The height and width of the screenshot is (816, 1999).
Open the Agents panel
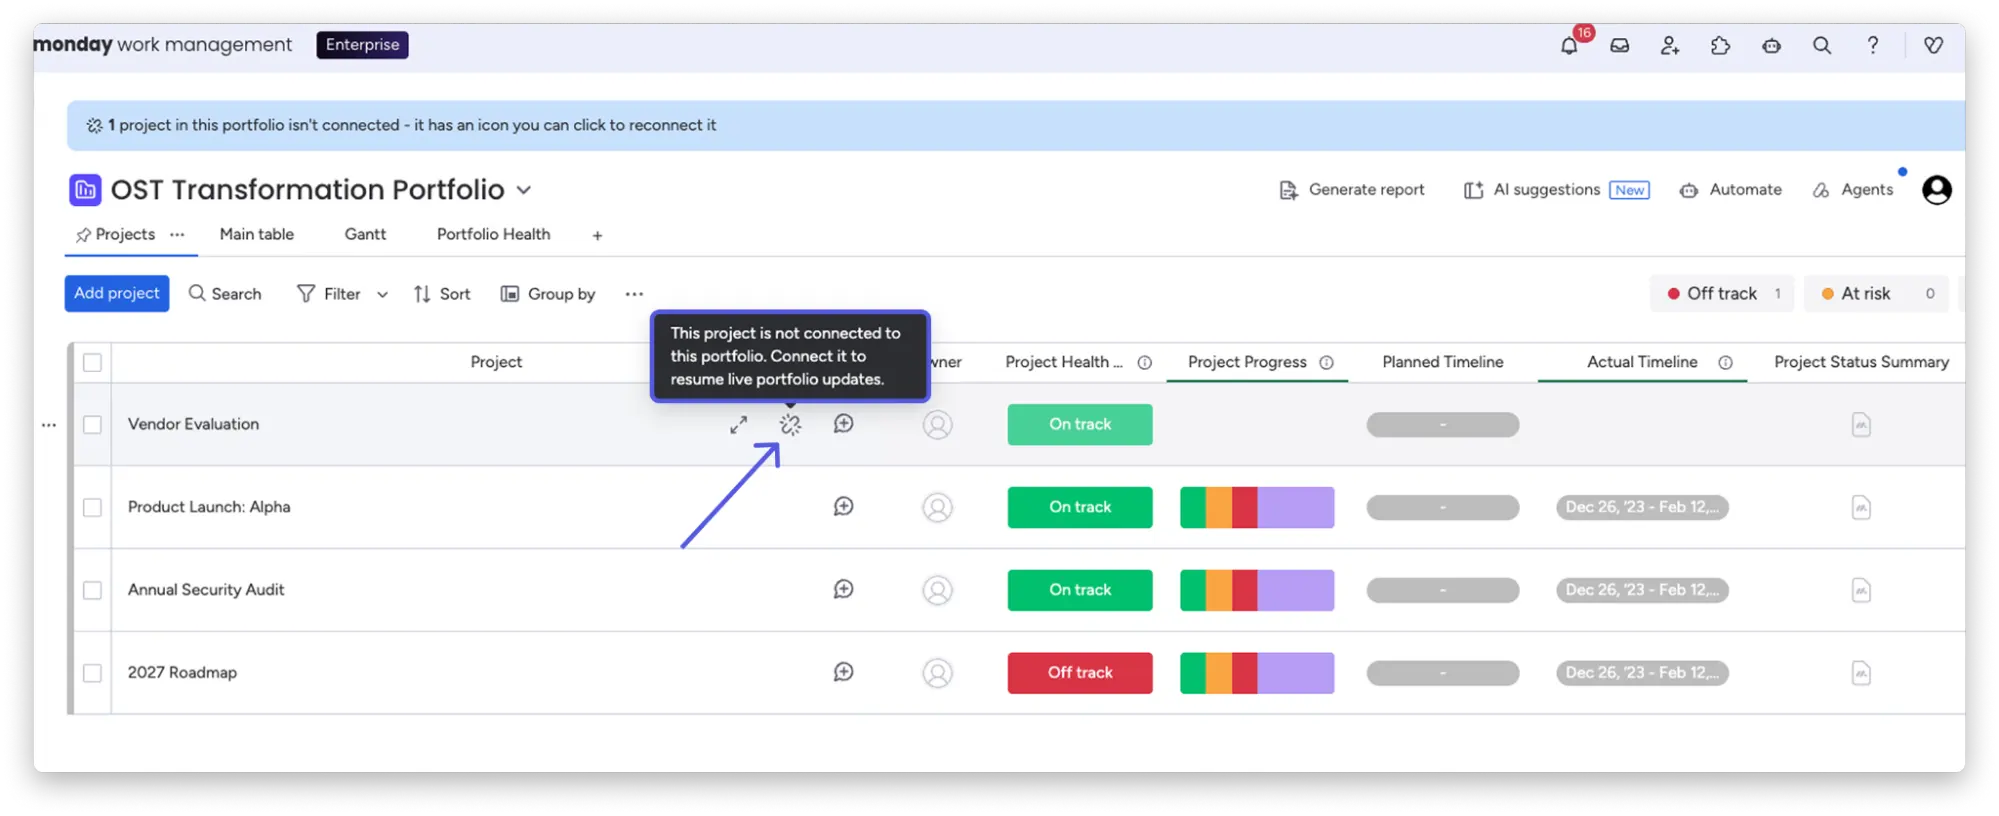click(x=1853, y=190)
